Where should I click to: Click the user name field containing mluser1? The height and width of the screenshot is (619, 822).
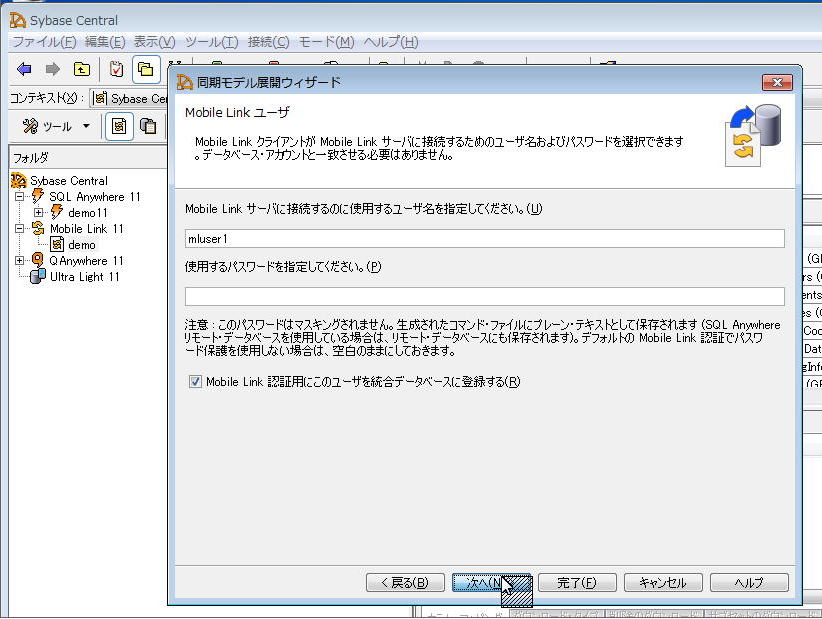(484, 239)
